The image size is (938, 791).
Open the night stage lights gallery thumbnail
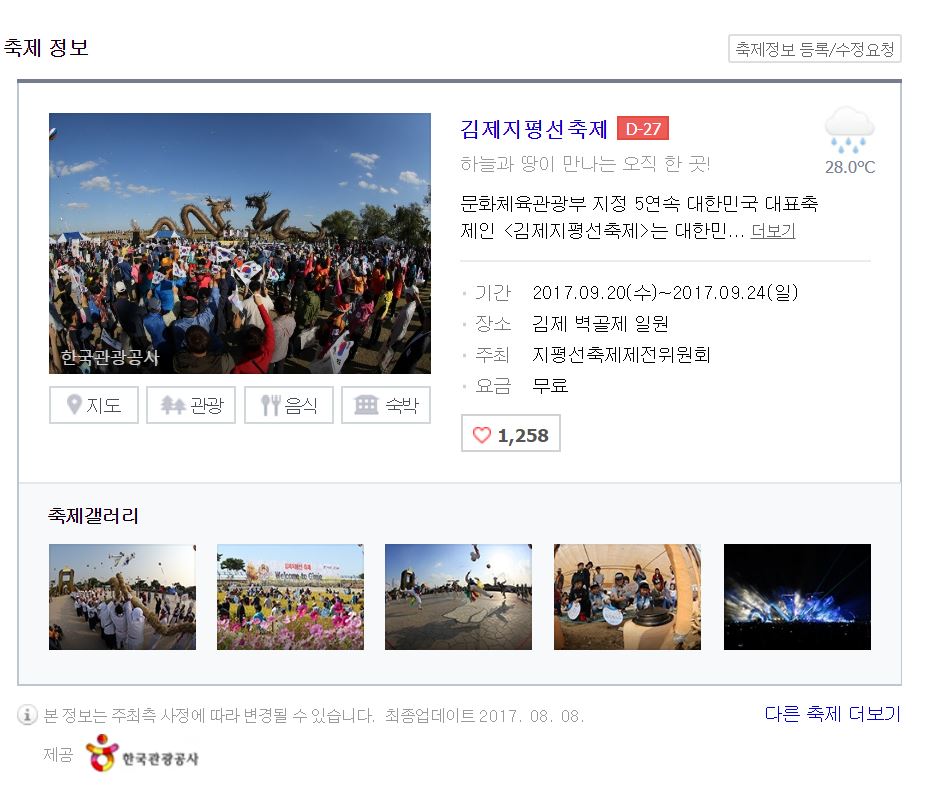(797, 597)
